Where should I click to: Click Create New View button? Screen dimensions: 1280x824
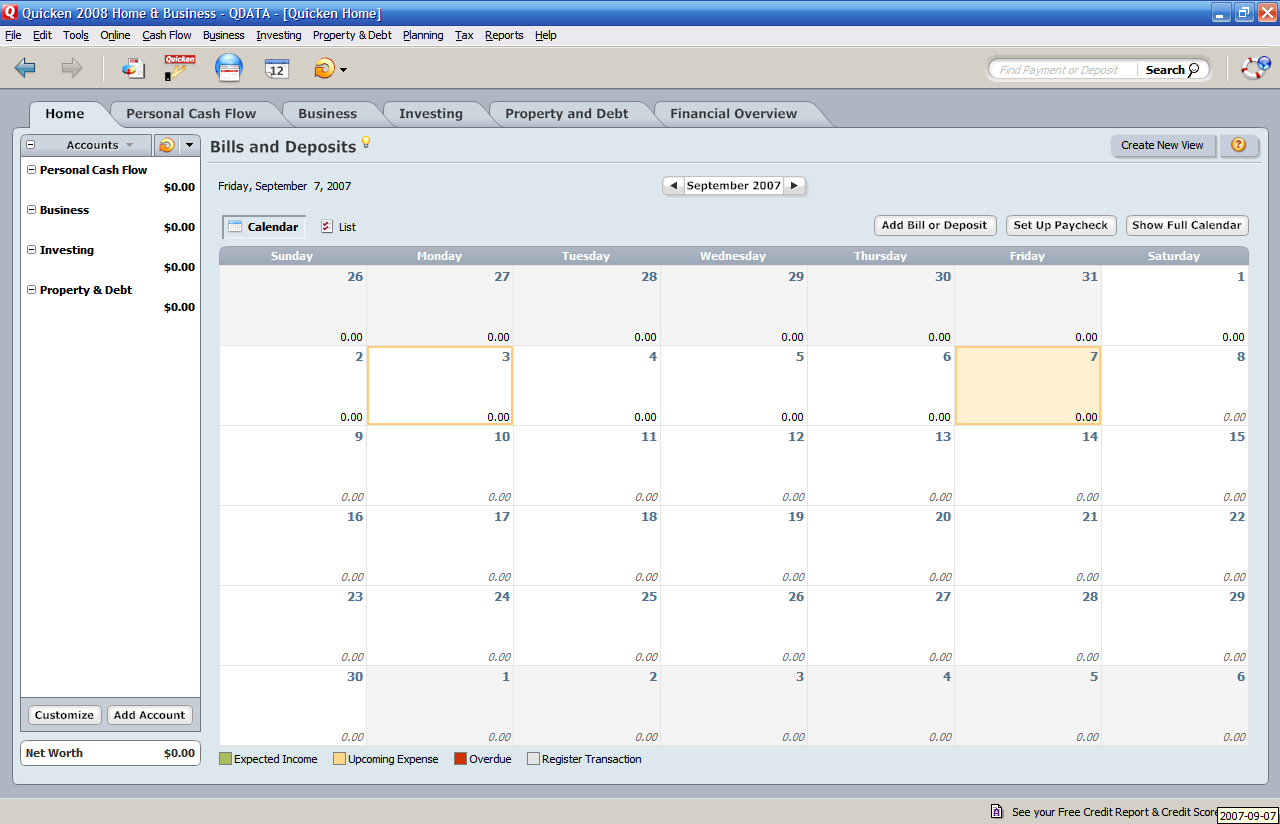1162,145
